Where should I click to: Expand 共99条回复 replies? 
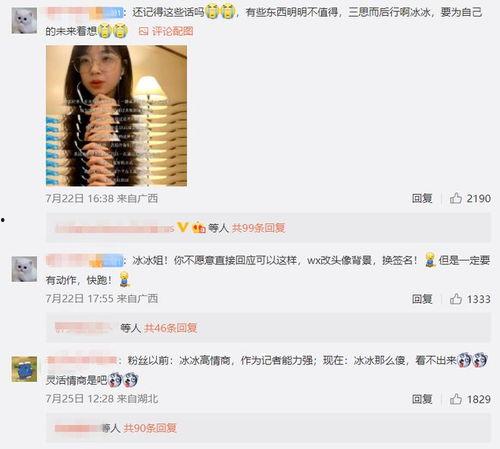click(258, 228)
